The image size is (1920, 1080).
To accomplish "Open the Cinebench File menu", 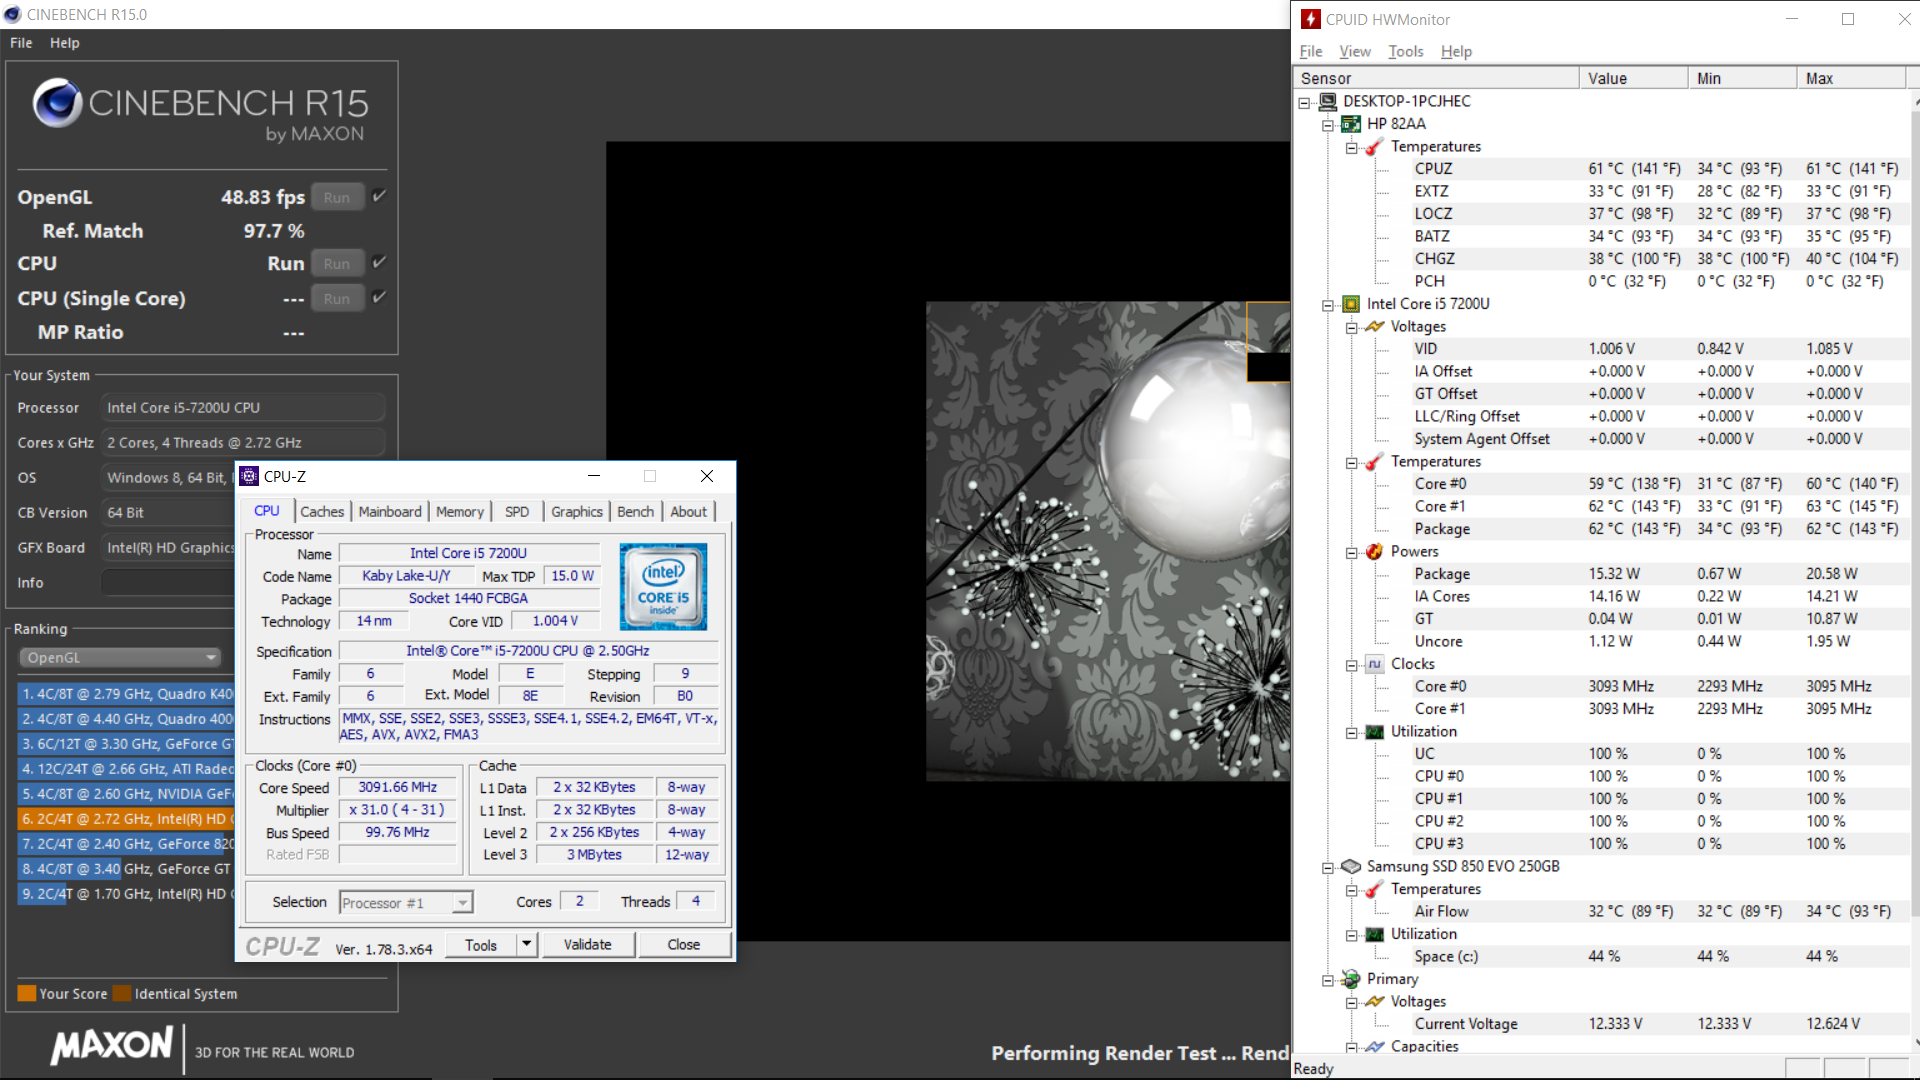I will tap(21, 43).
